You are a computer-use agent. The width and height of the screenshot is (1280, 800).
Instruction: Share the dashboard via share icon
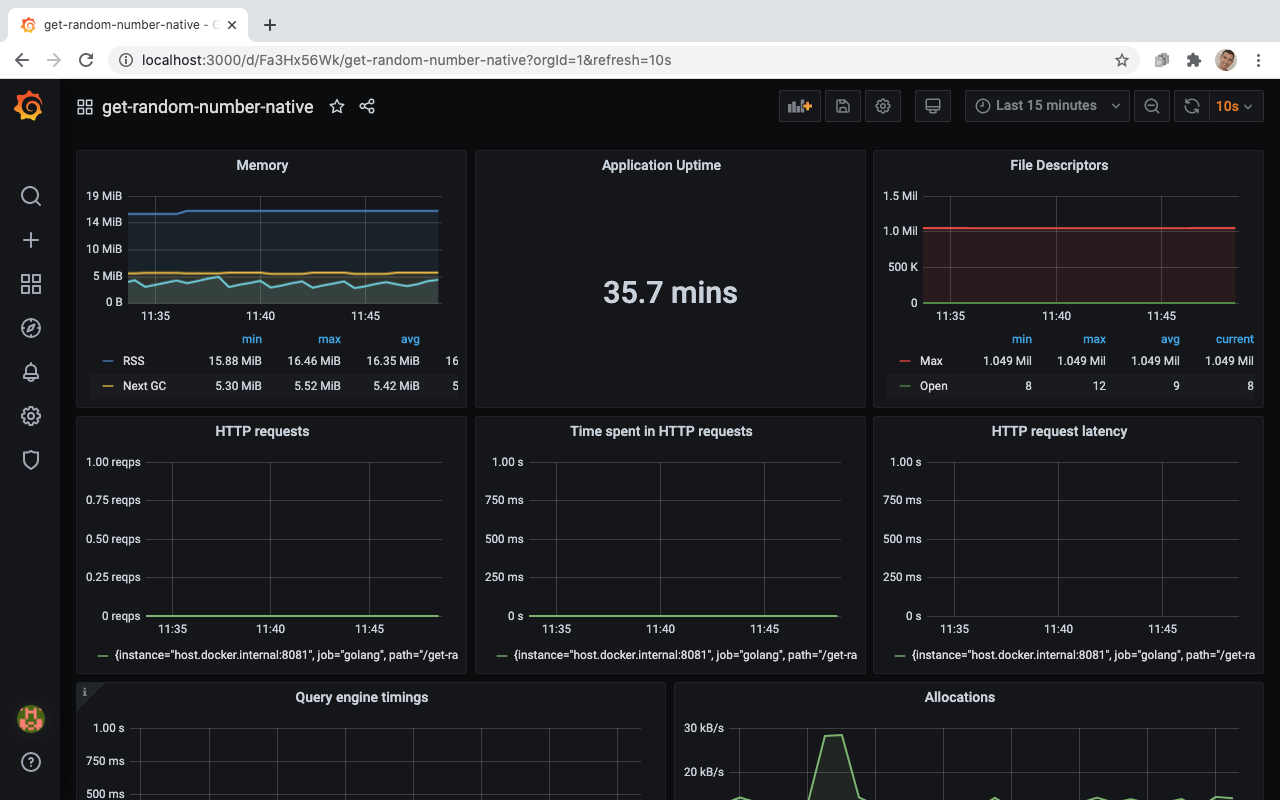(367, 106)
